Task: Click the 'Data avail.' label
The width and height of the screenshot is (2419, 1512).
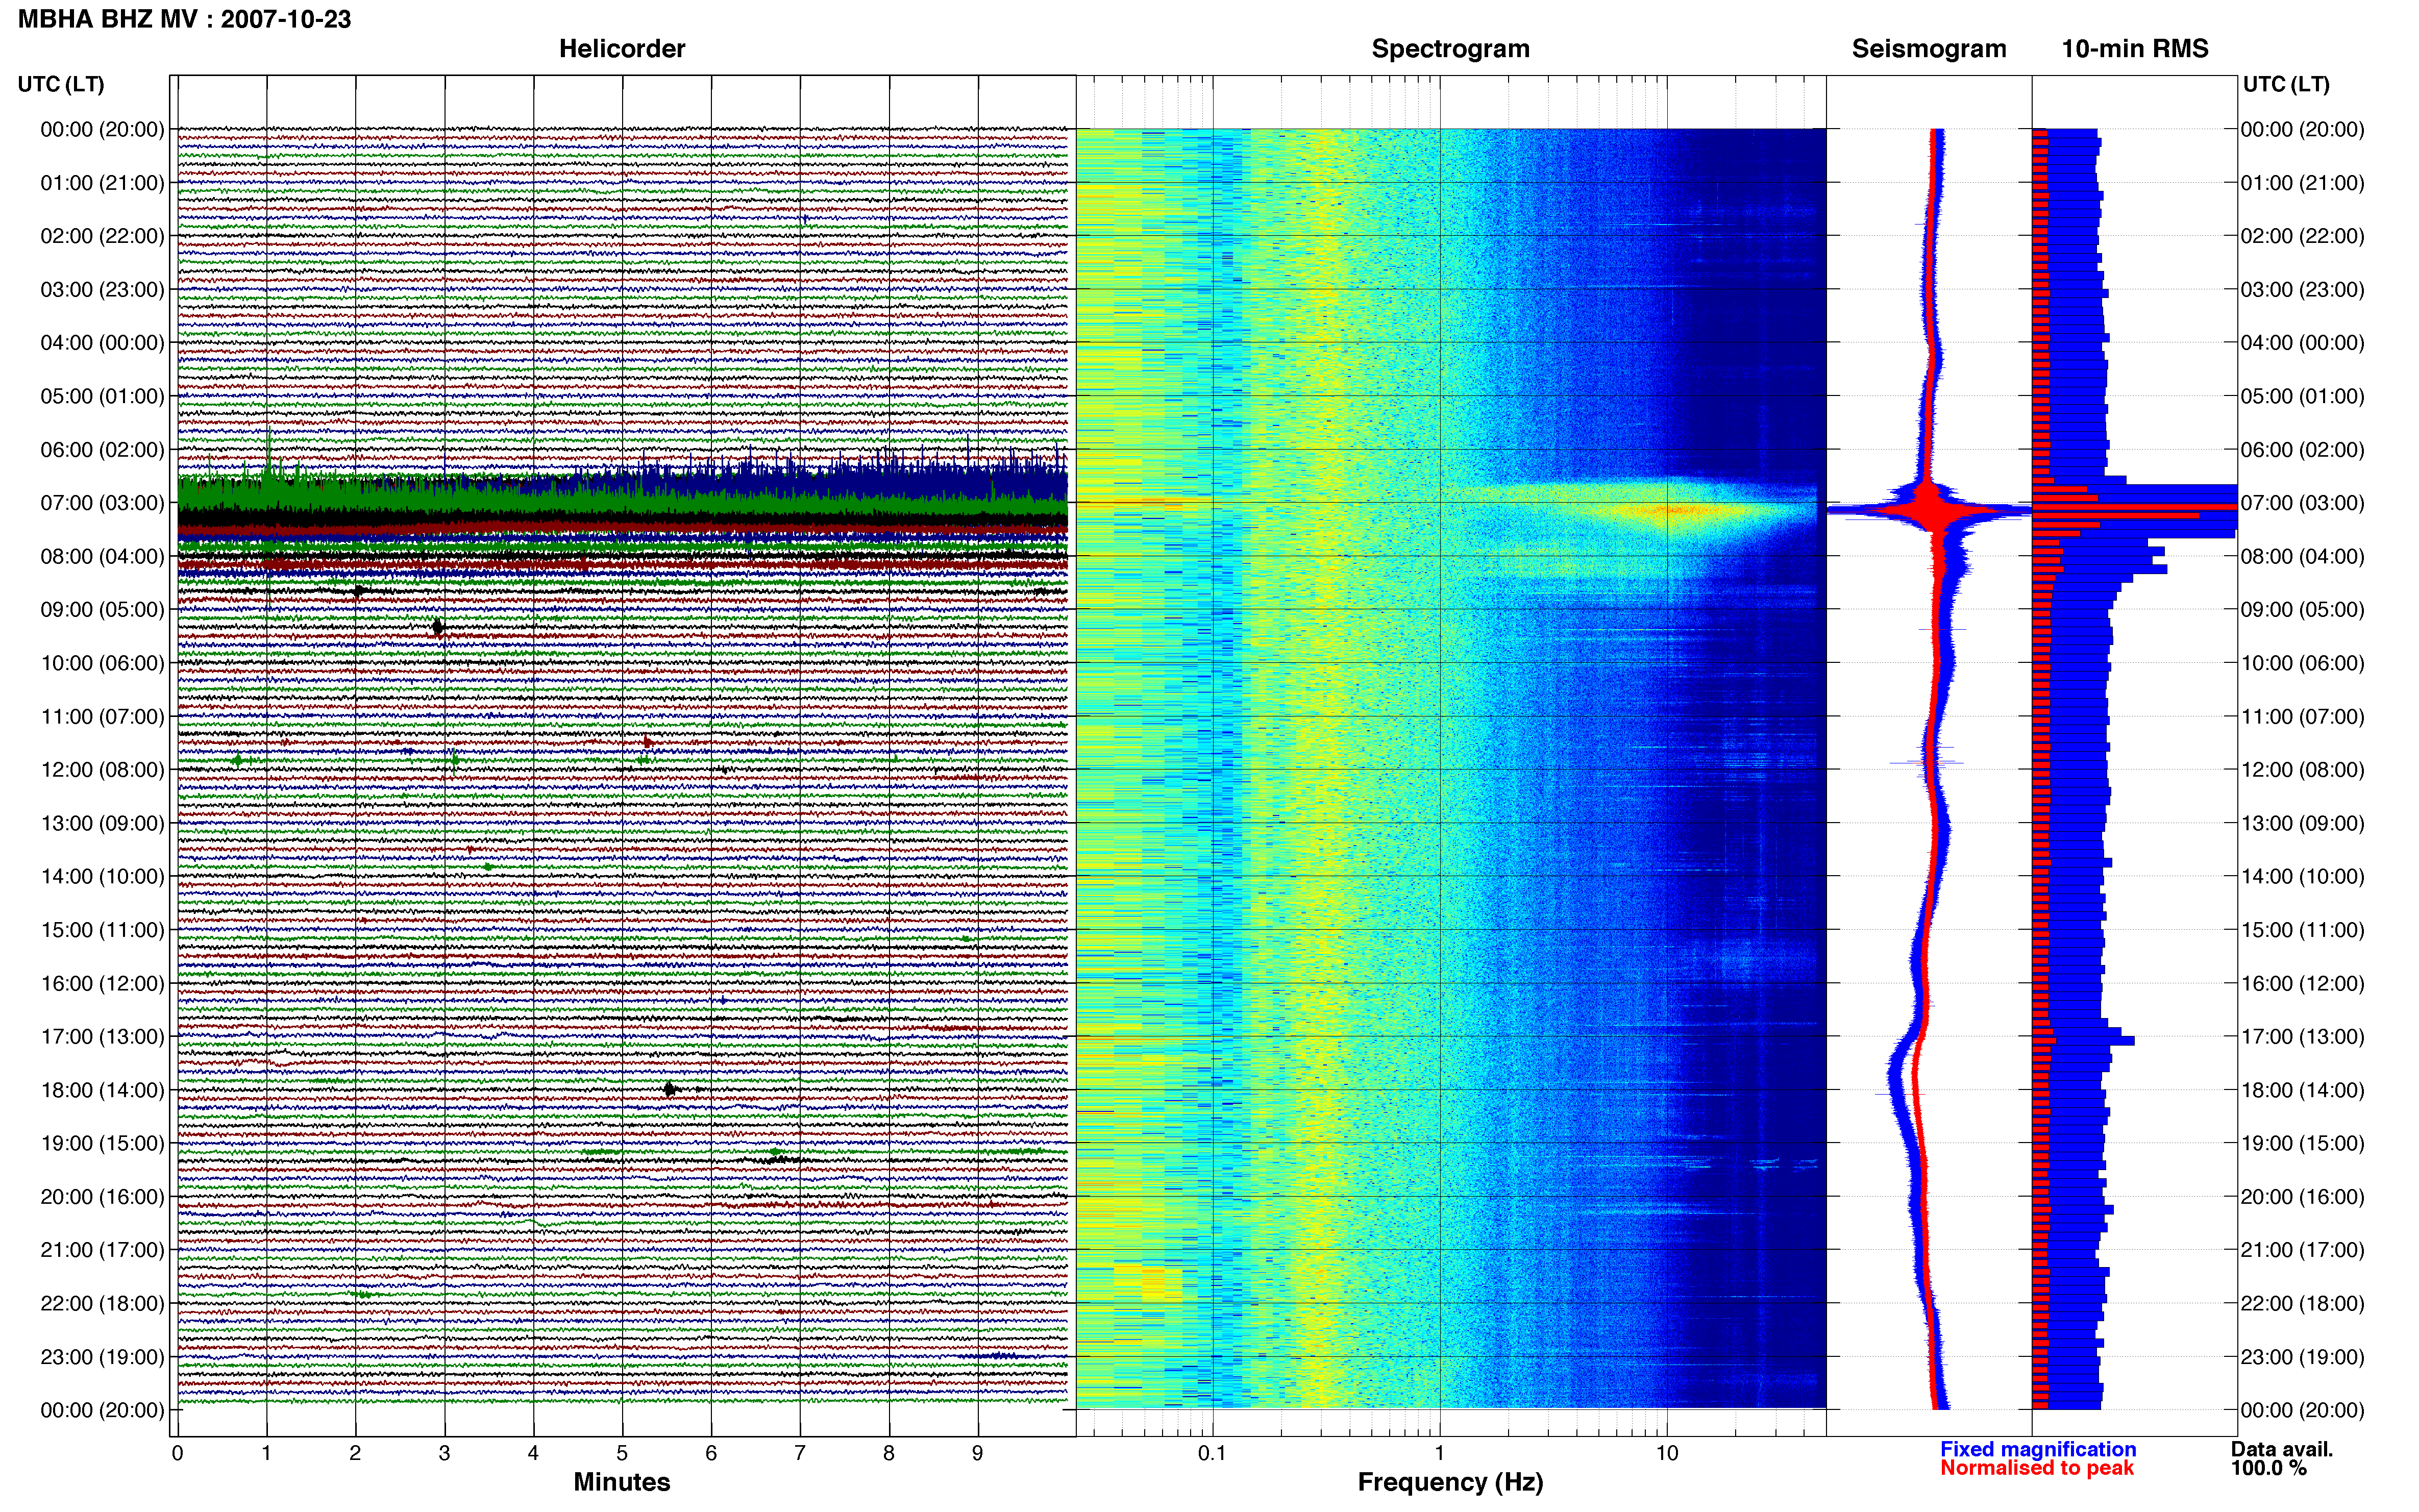Action: pos(2281,1449)
